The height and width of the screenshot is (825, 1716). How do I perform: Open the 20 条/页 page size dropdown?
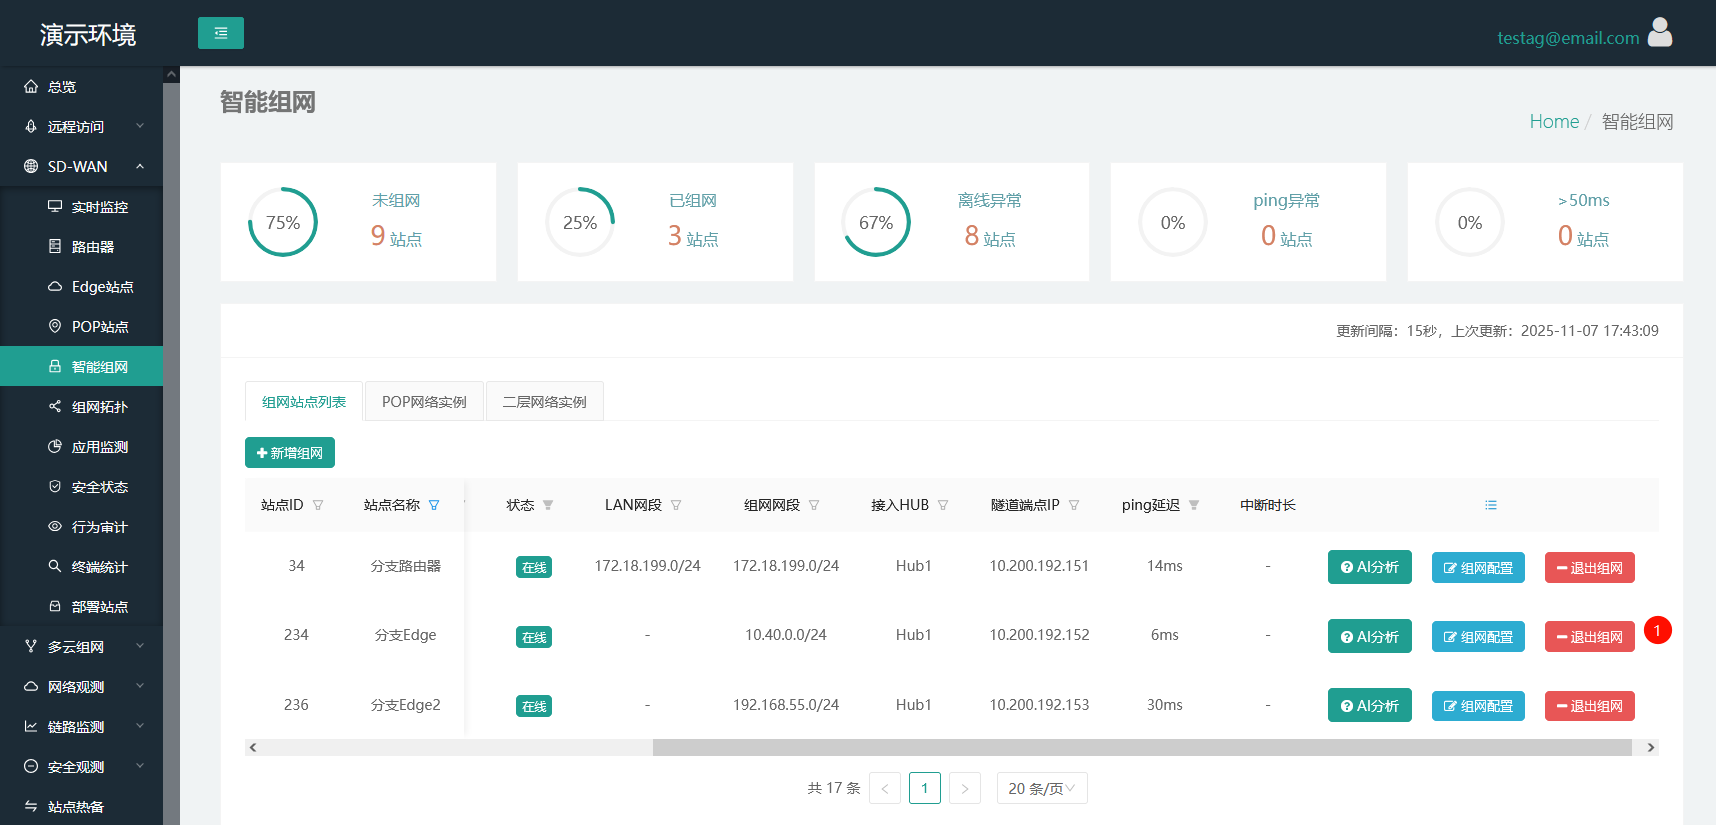1042,788
